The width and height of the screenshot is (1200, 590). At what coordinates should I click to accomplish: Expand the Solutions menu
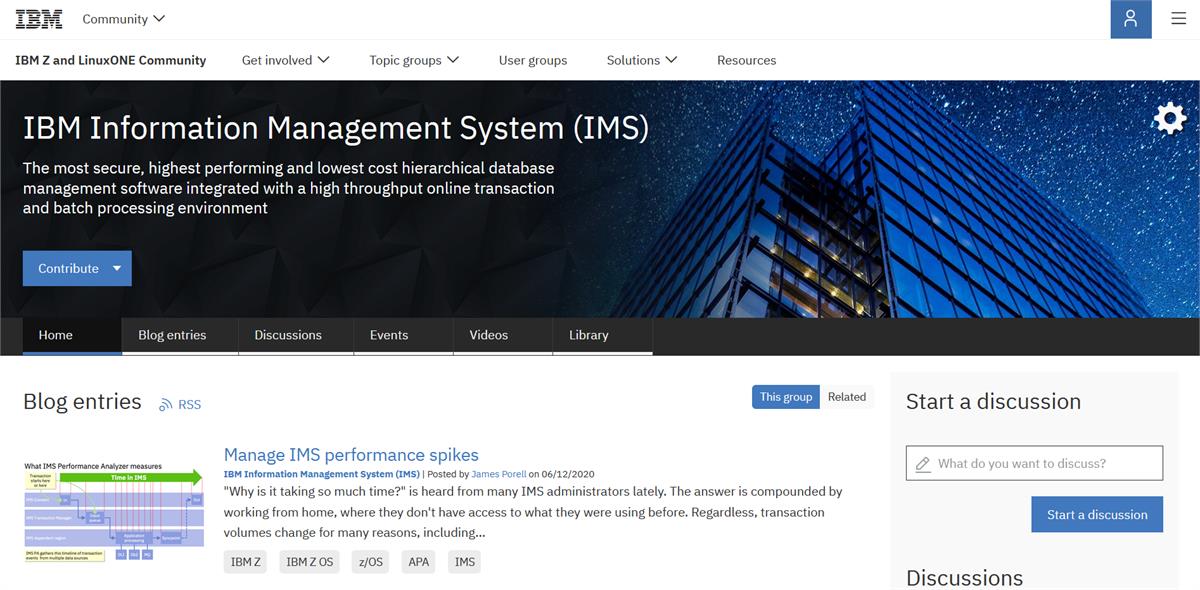click(x=642, y=60)
